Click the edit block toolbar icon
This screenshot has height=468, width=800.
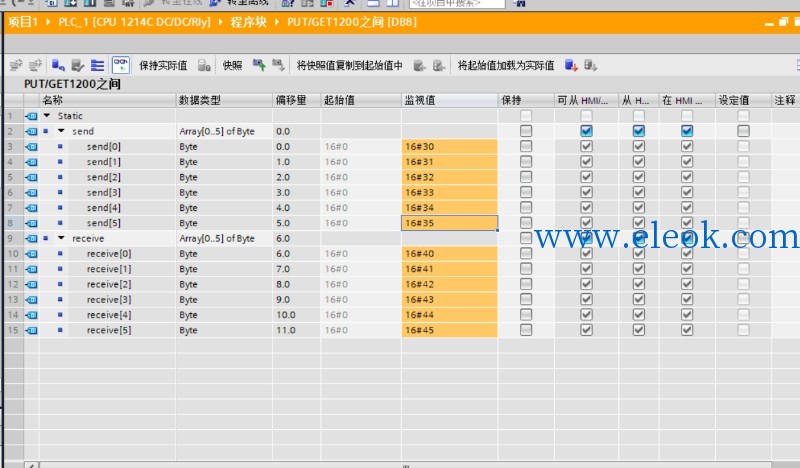tap(78, 65)
